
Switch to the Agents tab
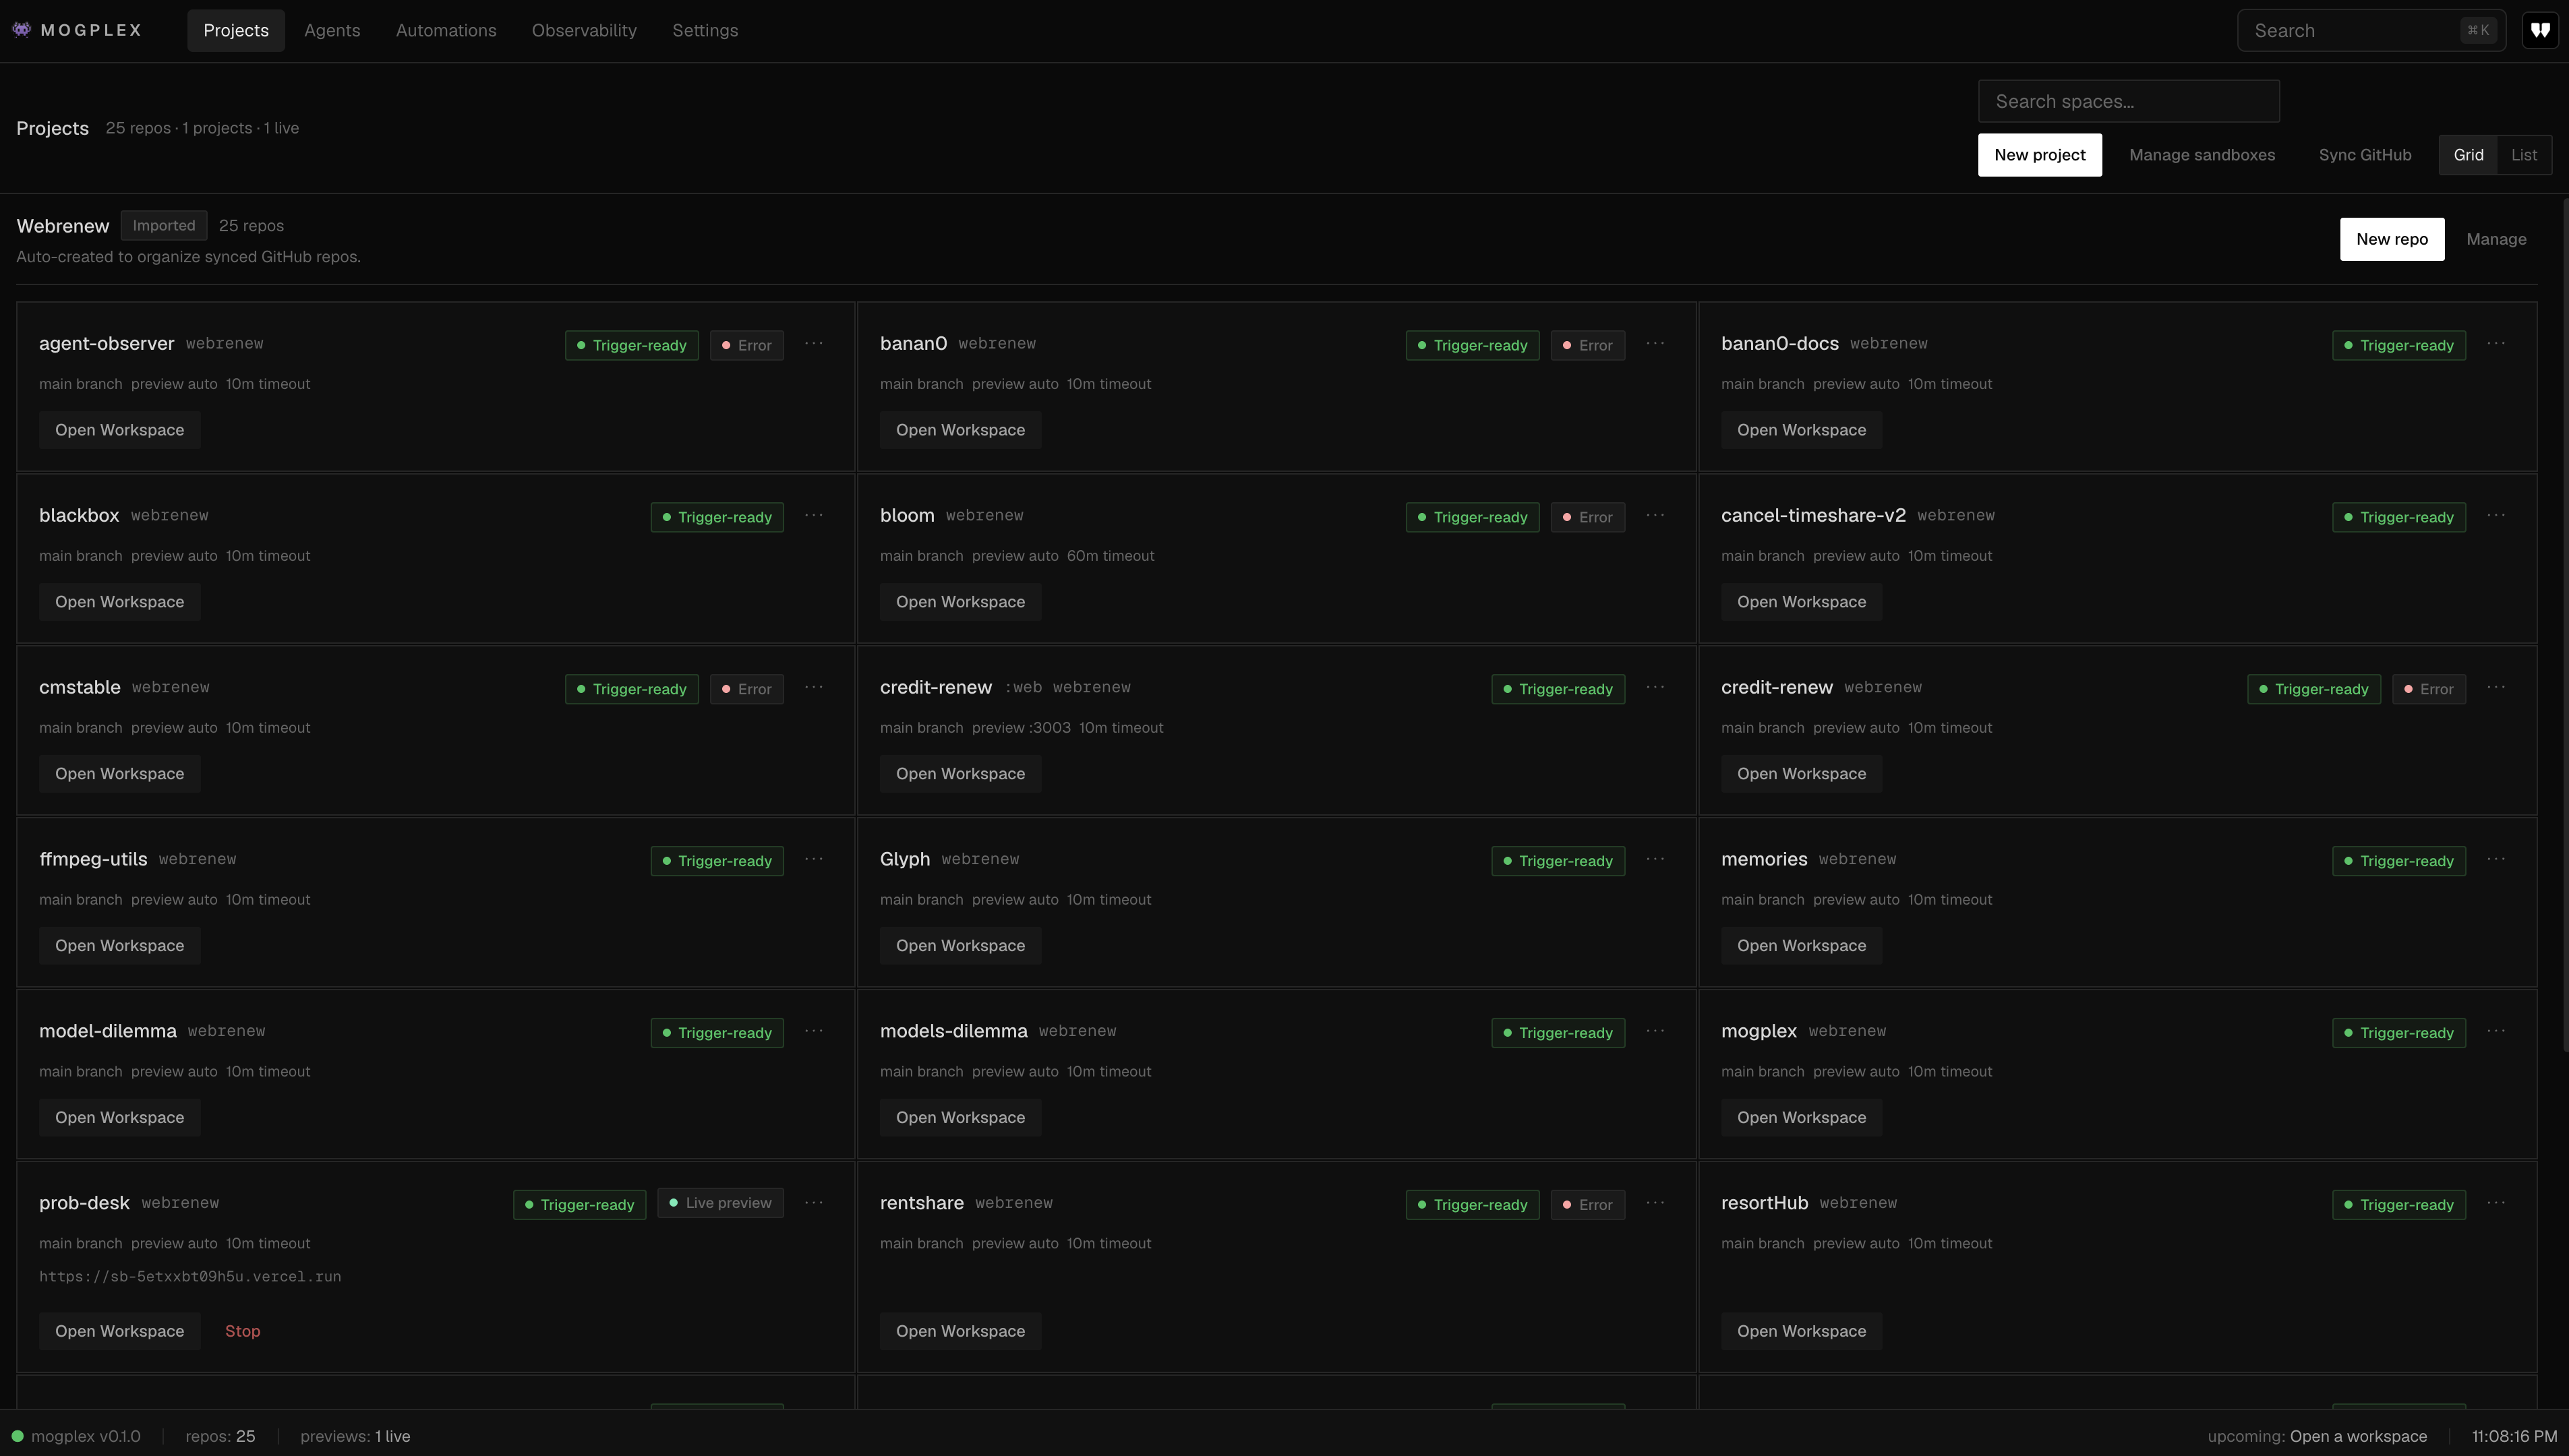pos(331,30)
